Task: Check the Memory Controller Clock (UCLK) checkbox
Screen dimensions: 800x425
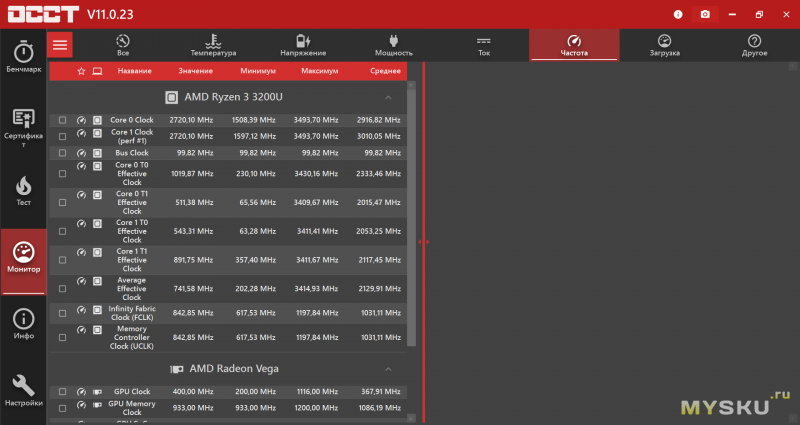Action: coord(62,338)
